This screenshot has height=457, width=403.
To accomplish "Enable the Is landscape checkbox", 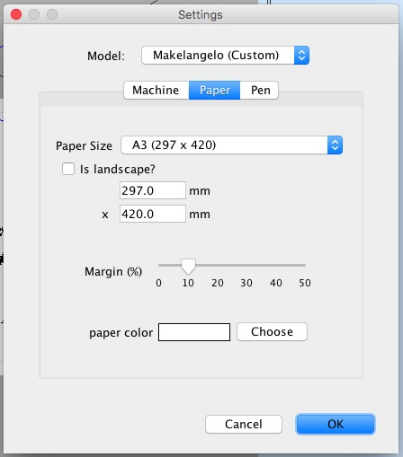I will pyautogui.click(x=68, y=169).
